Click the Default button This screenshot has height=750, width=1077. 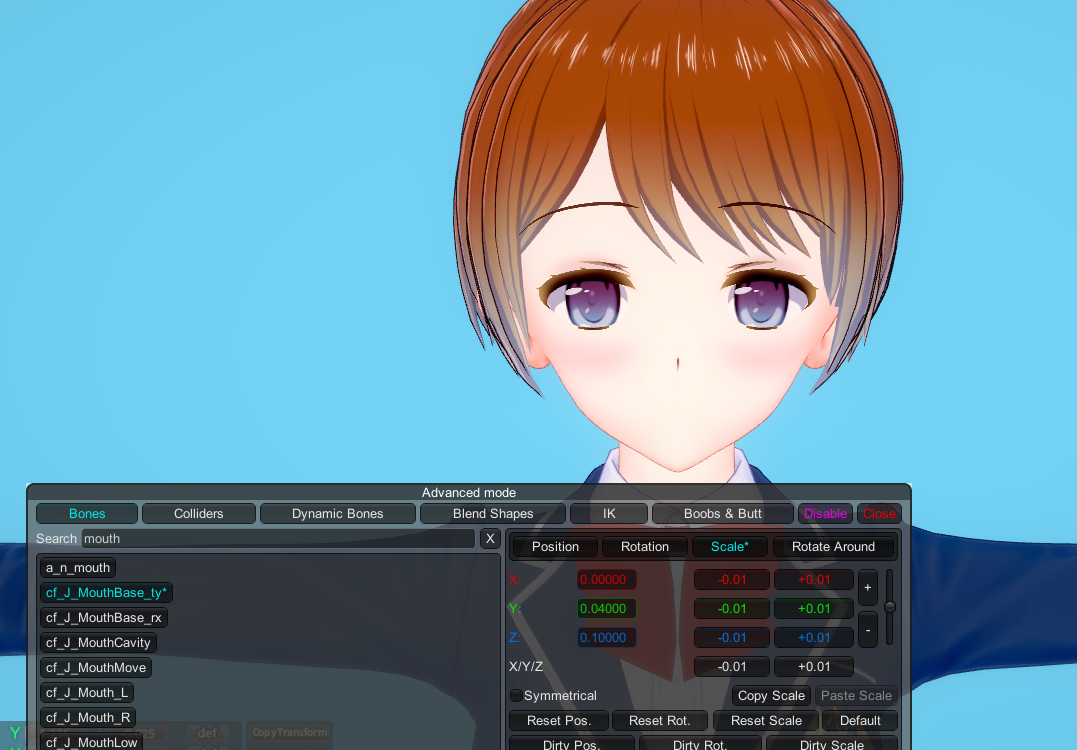tap(860, 720)
